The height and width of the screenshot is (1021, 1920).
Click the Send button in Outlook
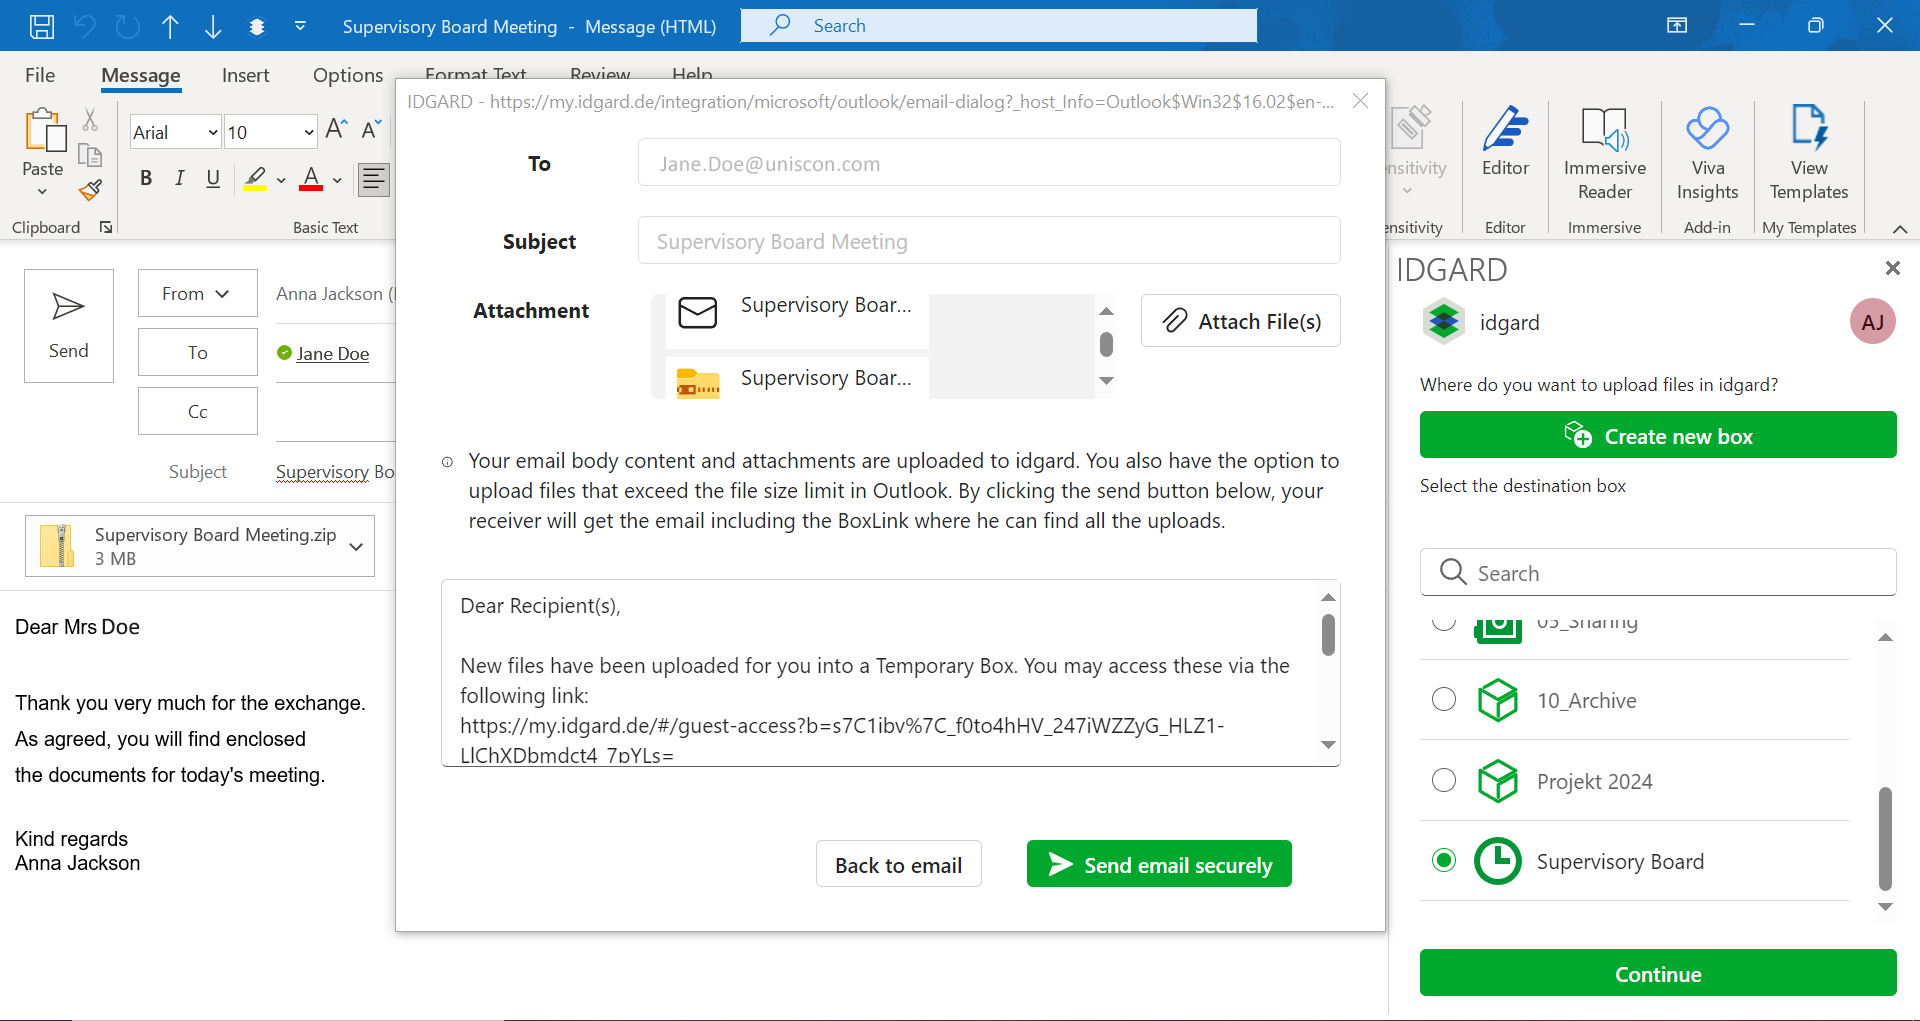point(68,326)
